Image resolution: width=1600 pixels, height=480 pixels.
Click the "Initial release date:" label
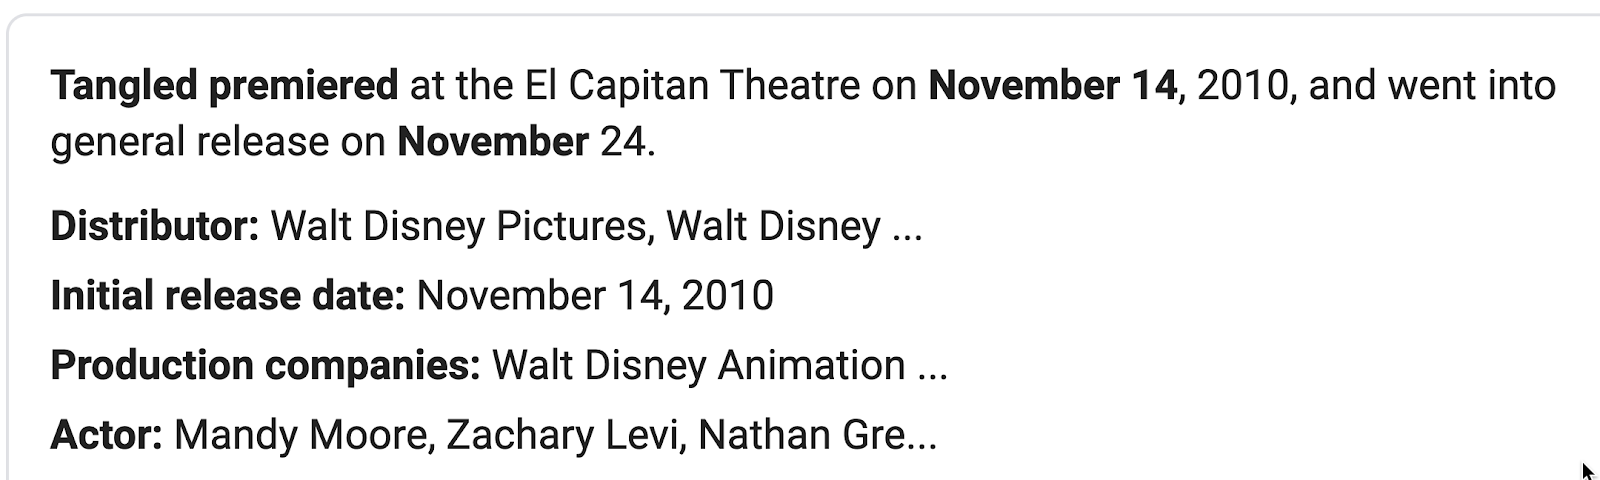click(x=227, y=296)
